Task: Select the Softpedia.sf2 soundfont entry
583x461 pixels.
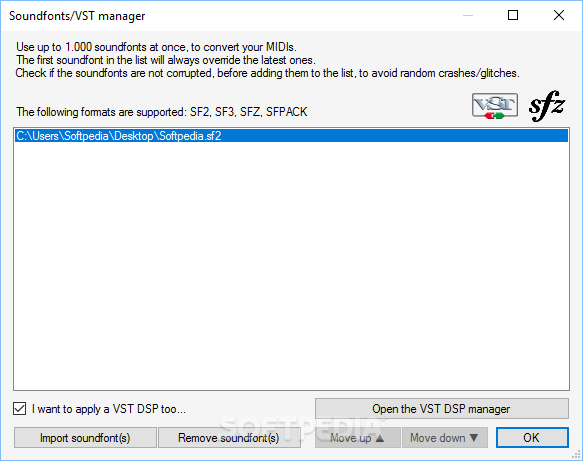Action: (x=292, y=136)
